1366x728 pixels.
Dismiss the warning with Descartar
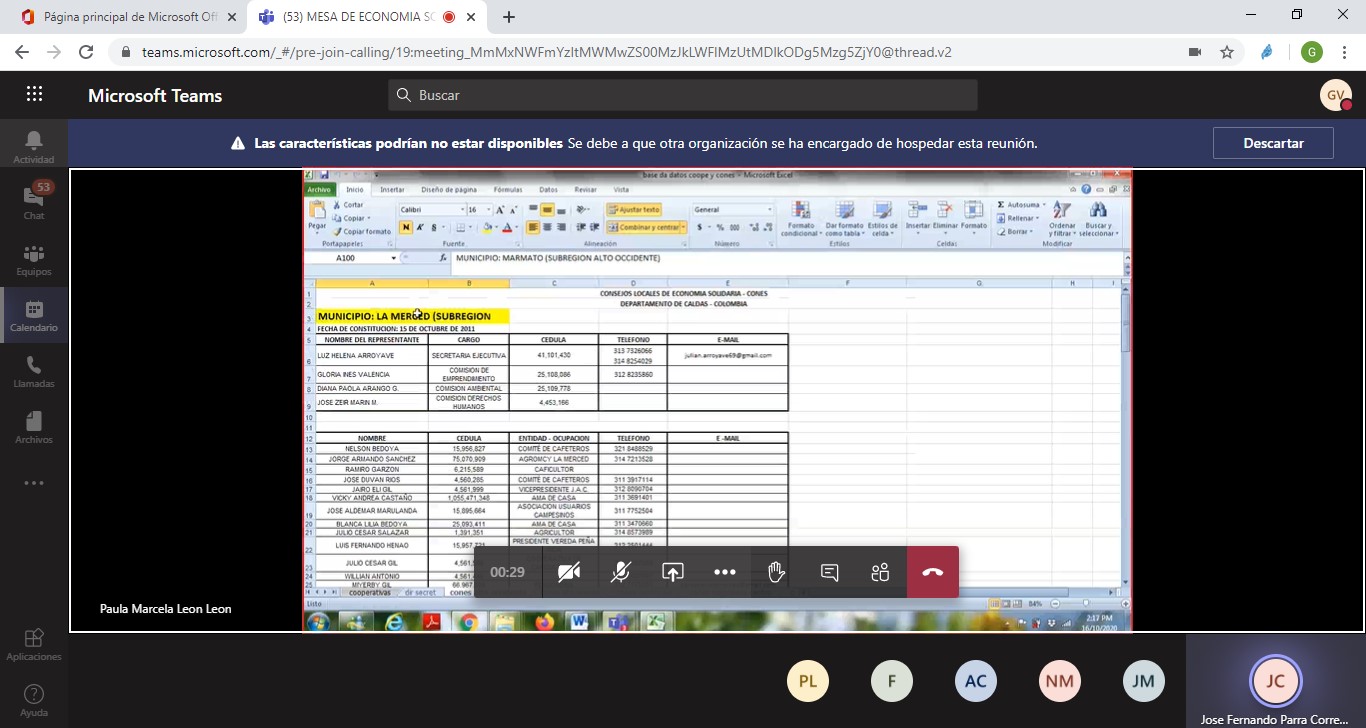[x=1273, y=143]
